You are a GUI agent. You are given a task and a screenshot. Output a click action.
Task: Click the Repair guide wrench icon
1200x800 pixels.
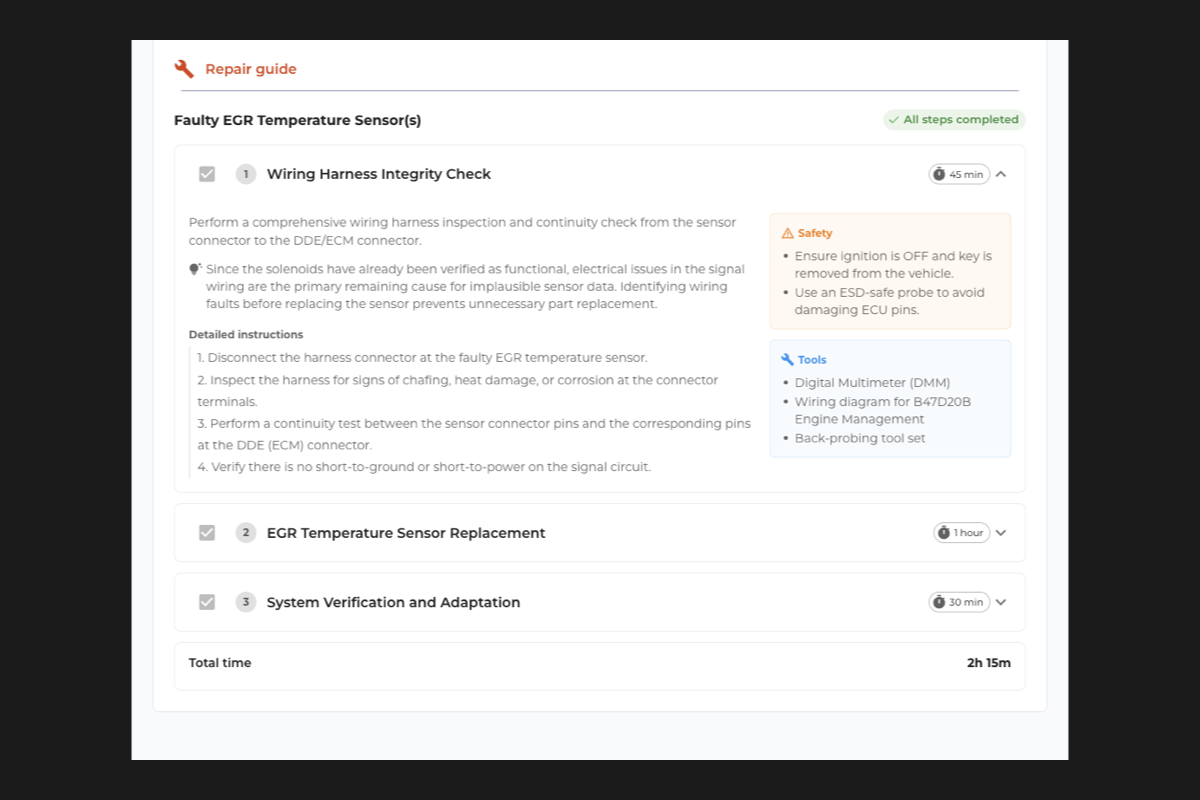[184, 69]
